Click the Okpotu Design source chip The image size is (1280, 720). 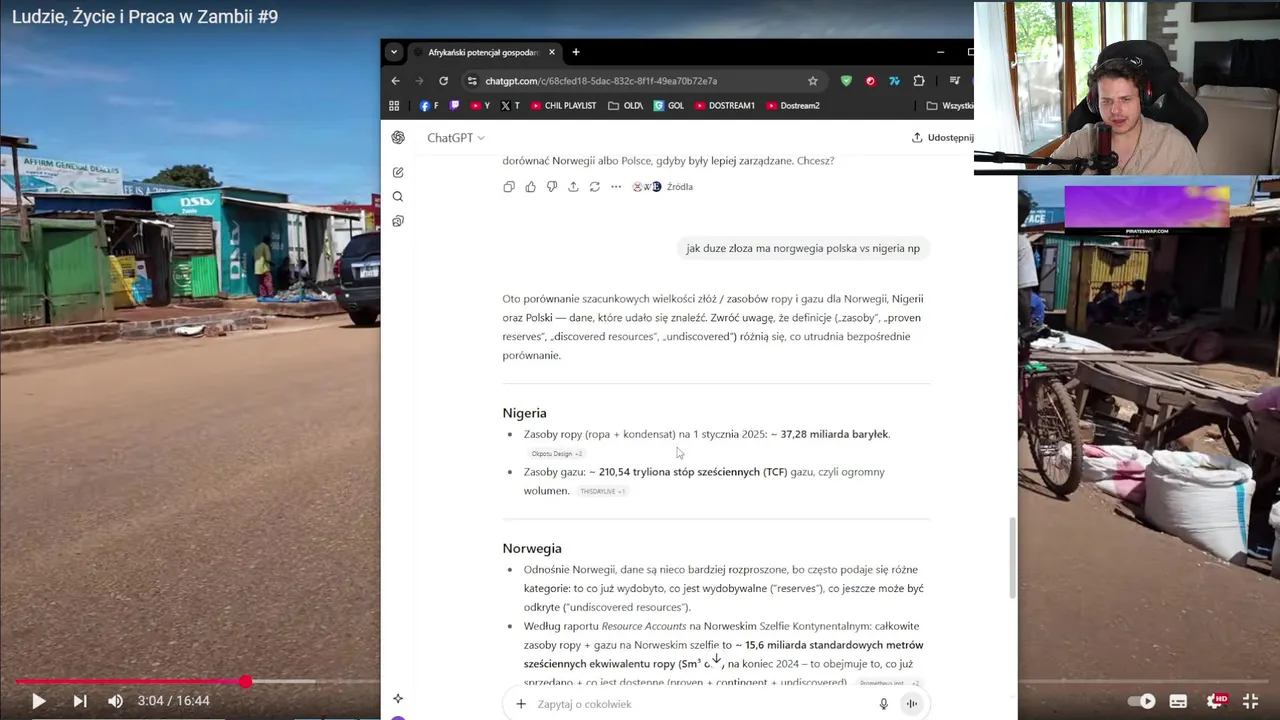[557, 454]
